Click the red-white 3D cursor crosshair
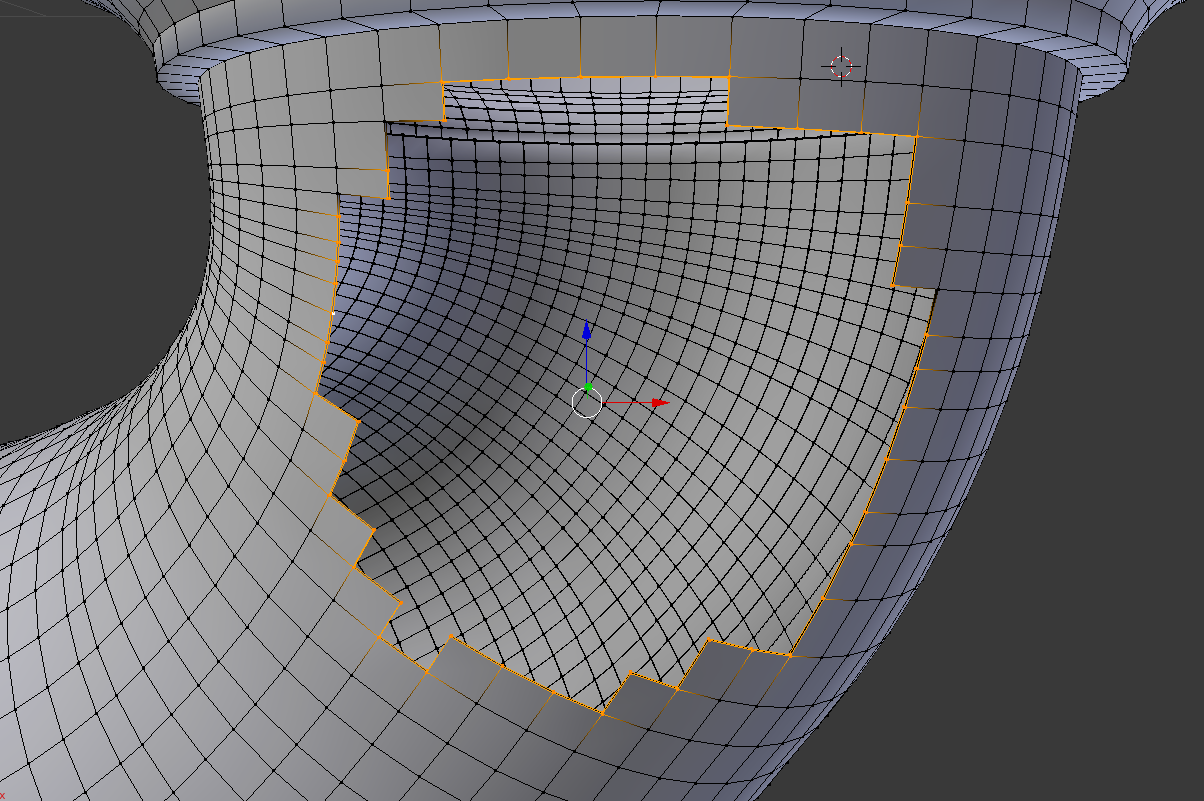This screenshot has height=801, width=1204. pos(841,67)
